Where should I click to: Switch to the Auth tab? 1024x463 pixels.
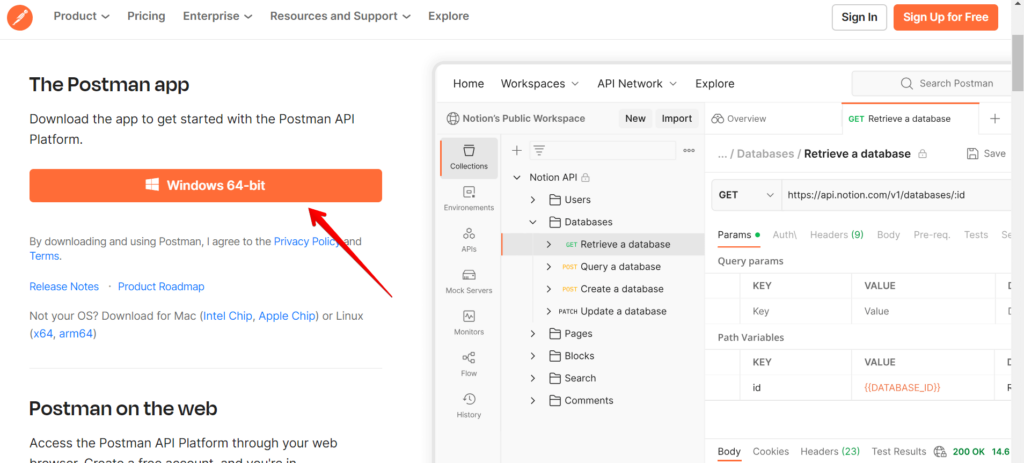[784, 235]
